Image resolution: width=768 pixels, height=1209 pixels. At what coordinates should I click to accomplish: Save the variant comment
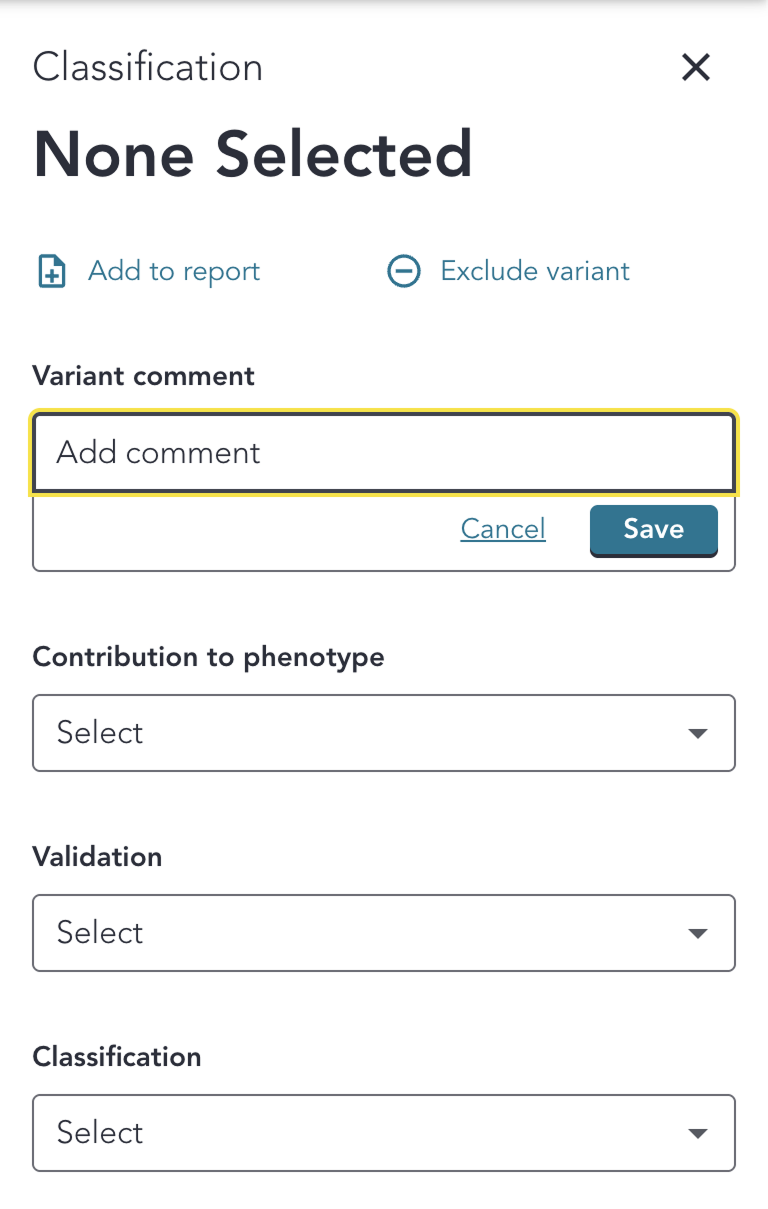click(653, 529)
